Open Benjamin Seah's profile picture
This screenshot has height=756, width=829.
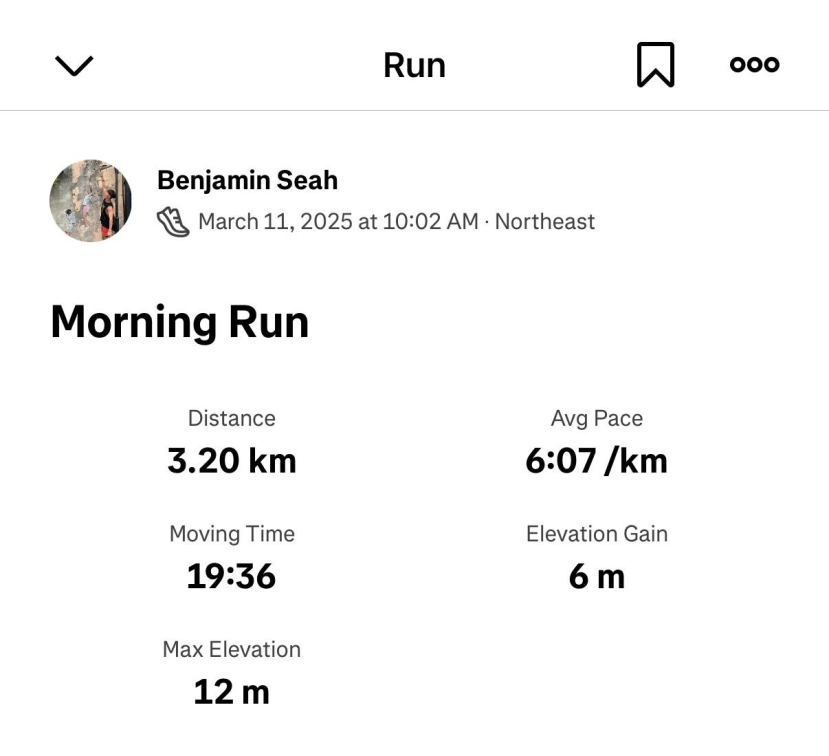[x=90, y=201]
